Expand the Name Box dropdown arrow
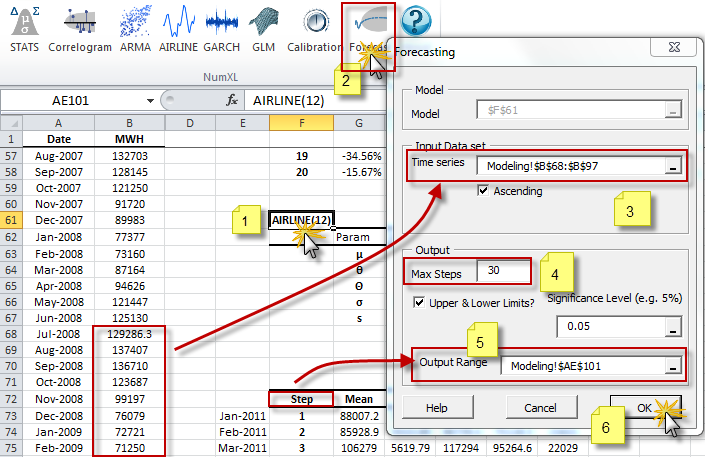Screen dimensions: 705x457 coord(150,100)
